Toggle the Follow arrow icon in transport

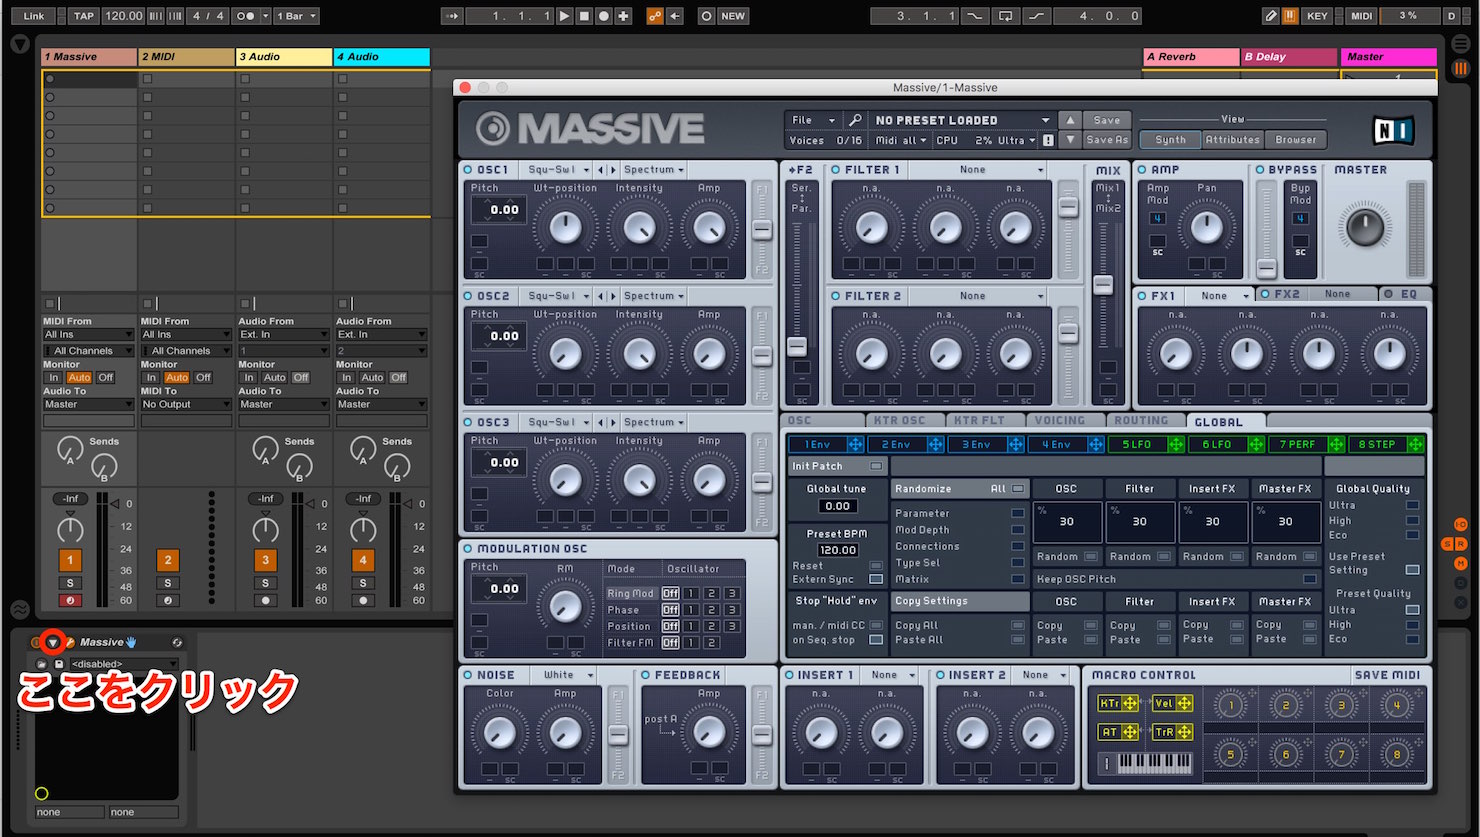click(x=451, y=16)
